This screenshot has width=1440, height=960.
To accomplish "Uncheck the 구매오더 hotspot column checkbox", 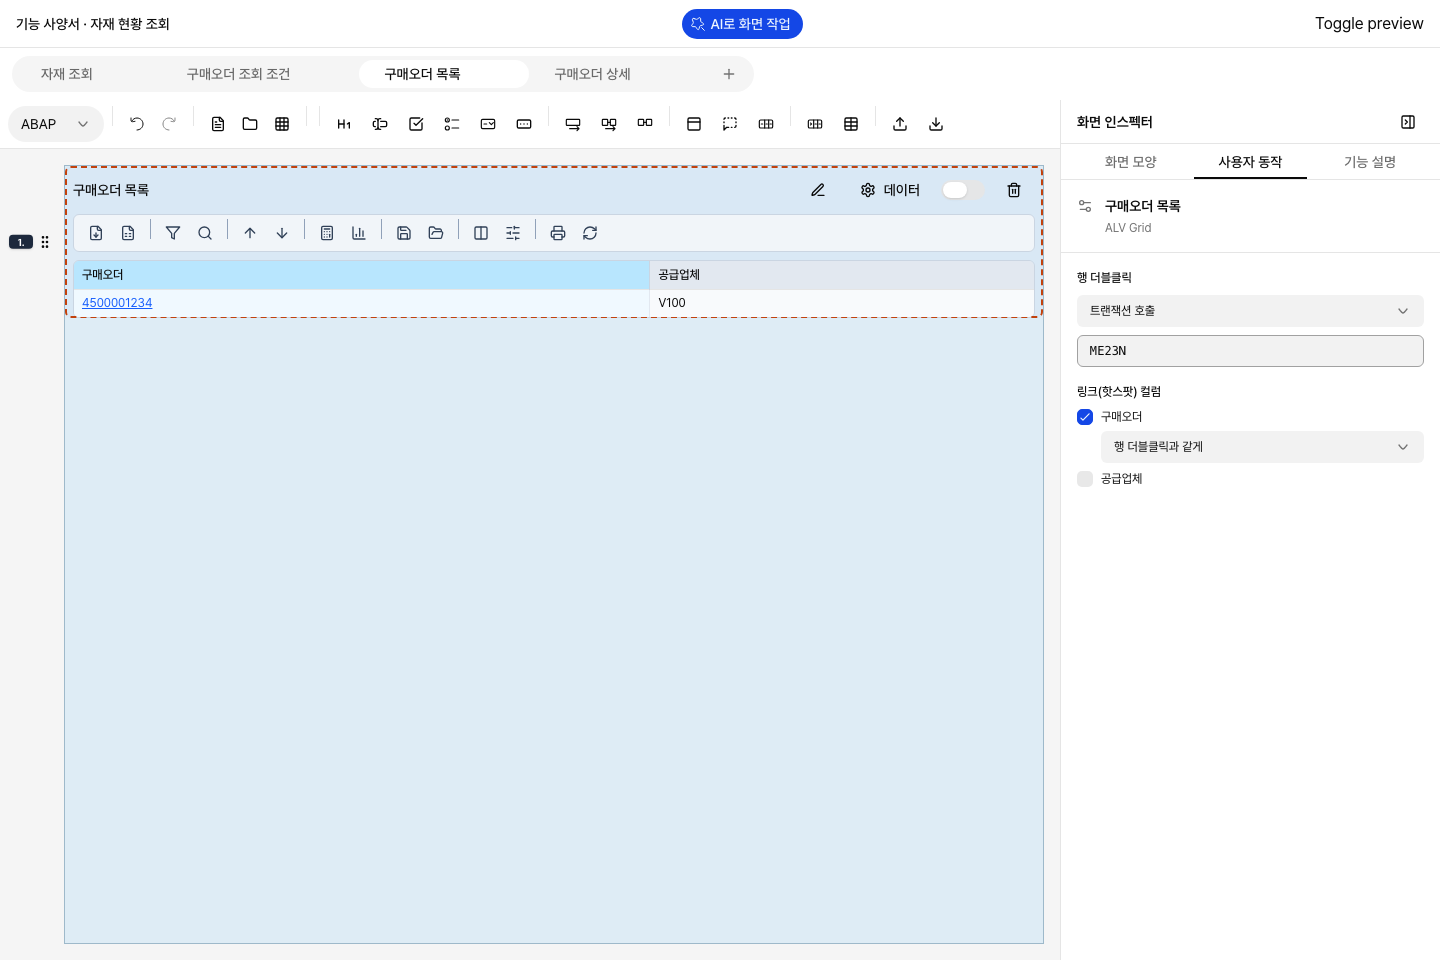I will pyautogui.click(x=1085, y=417).
